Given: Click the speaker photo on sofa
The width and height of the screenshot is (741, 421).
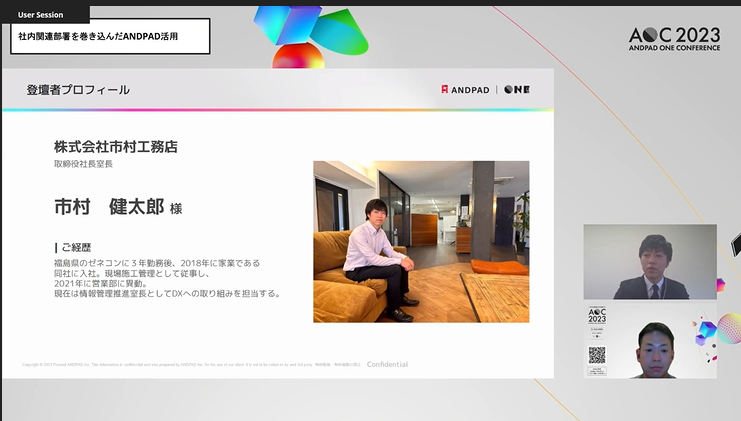Looking at the screenshot, I should coord(421,242).
